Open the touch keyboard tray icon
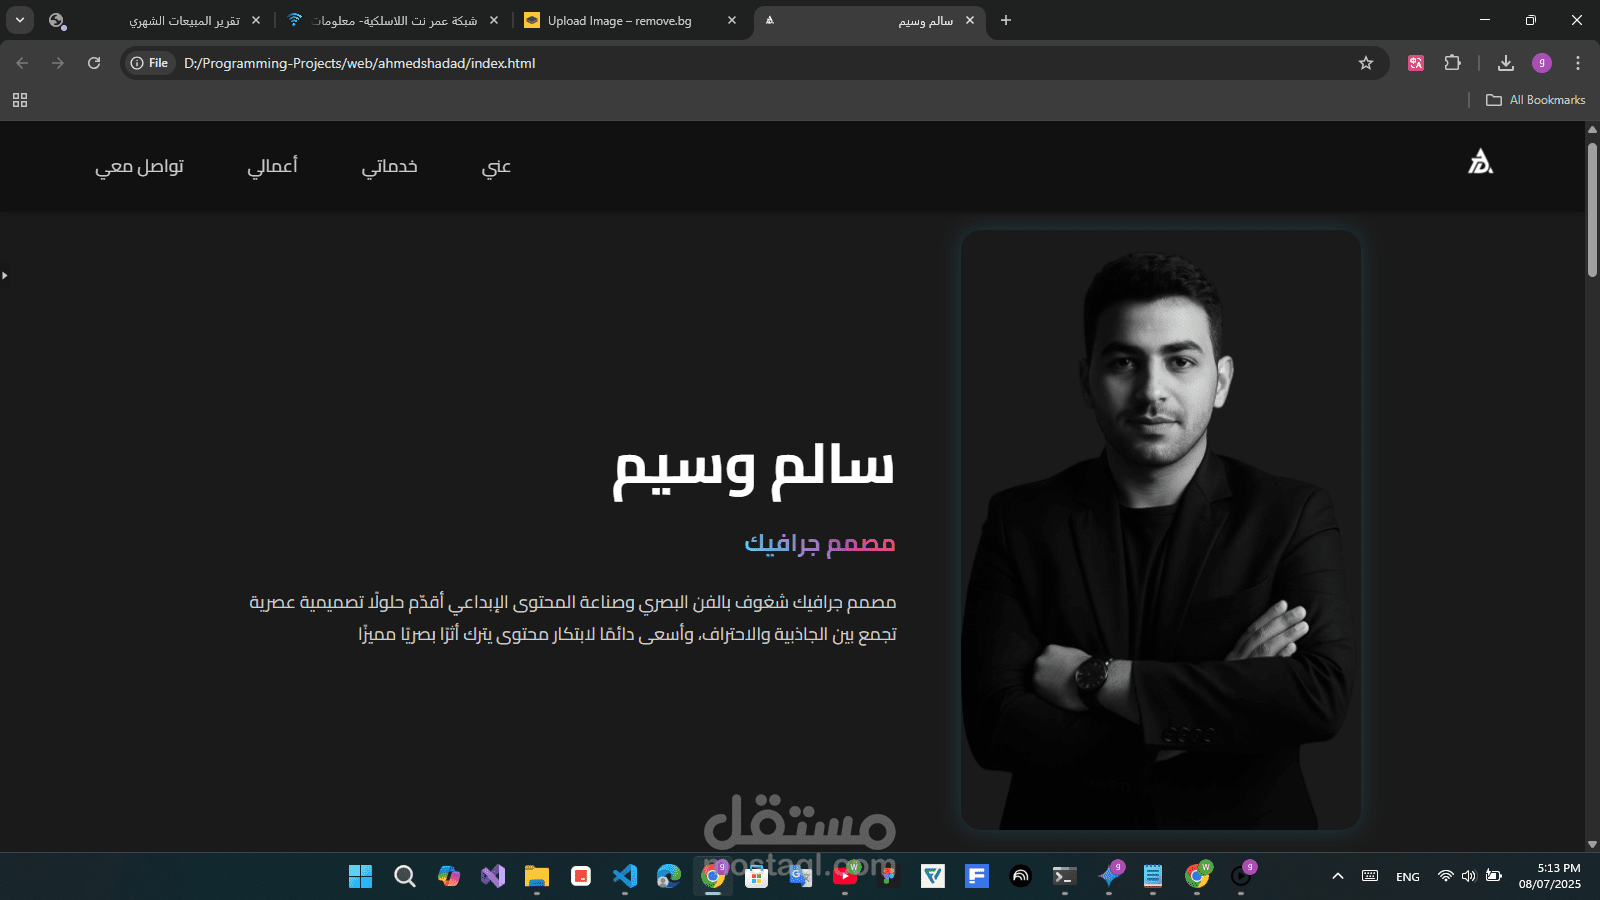The width and height of the screenshot is (1600, 900). [x=1370, y=876]
